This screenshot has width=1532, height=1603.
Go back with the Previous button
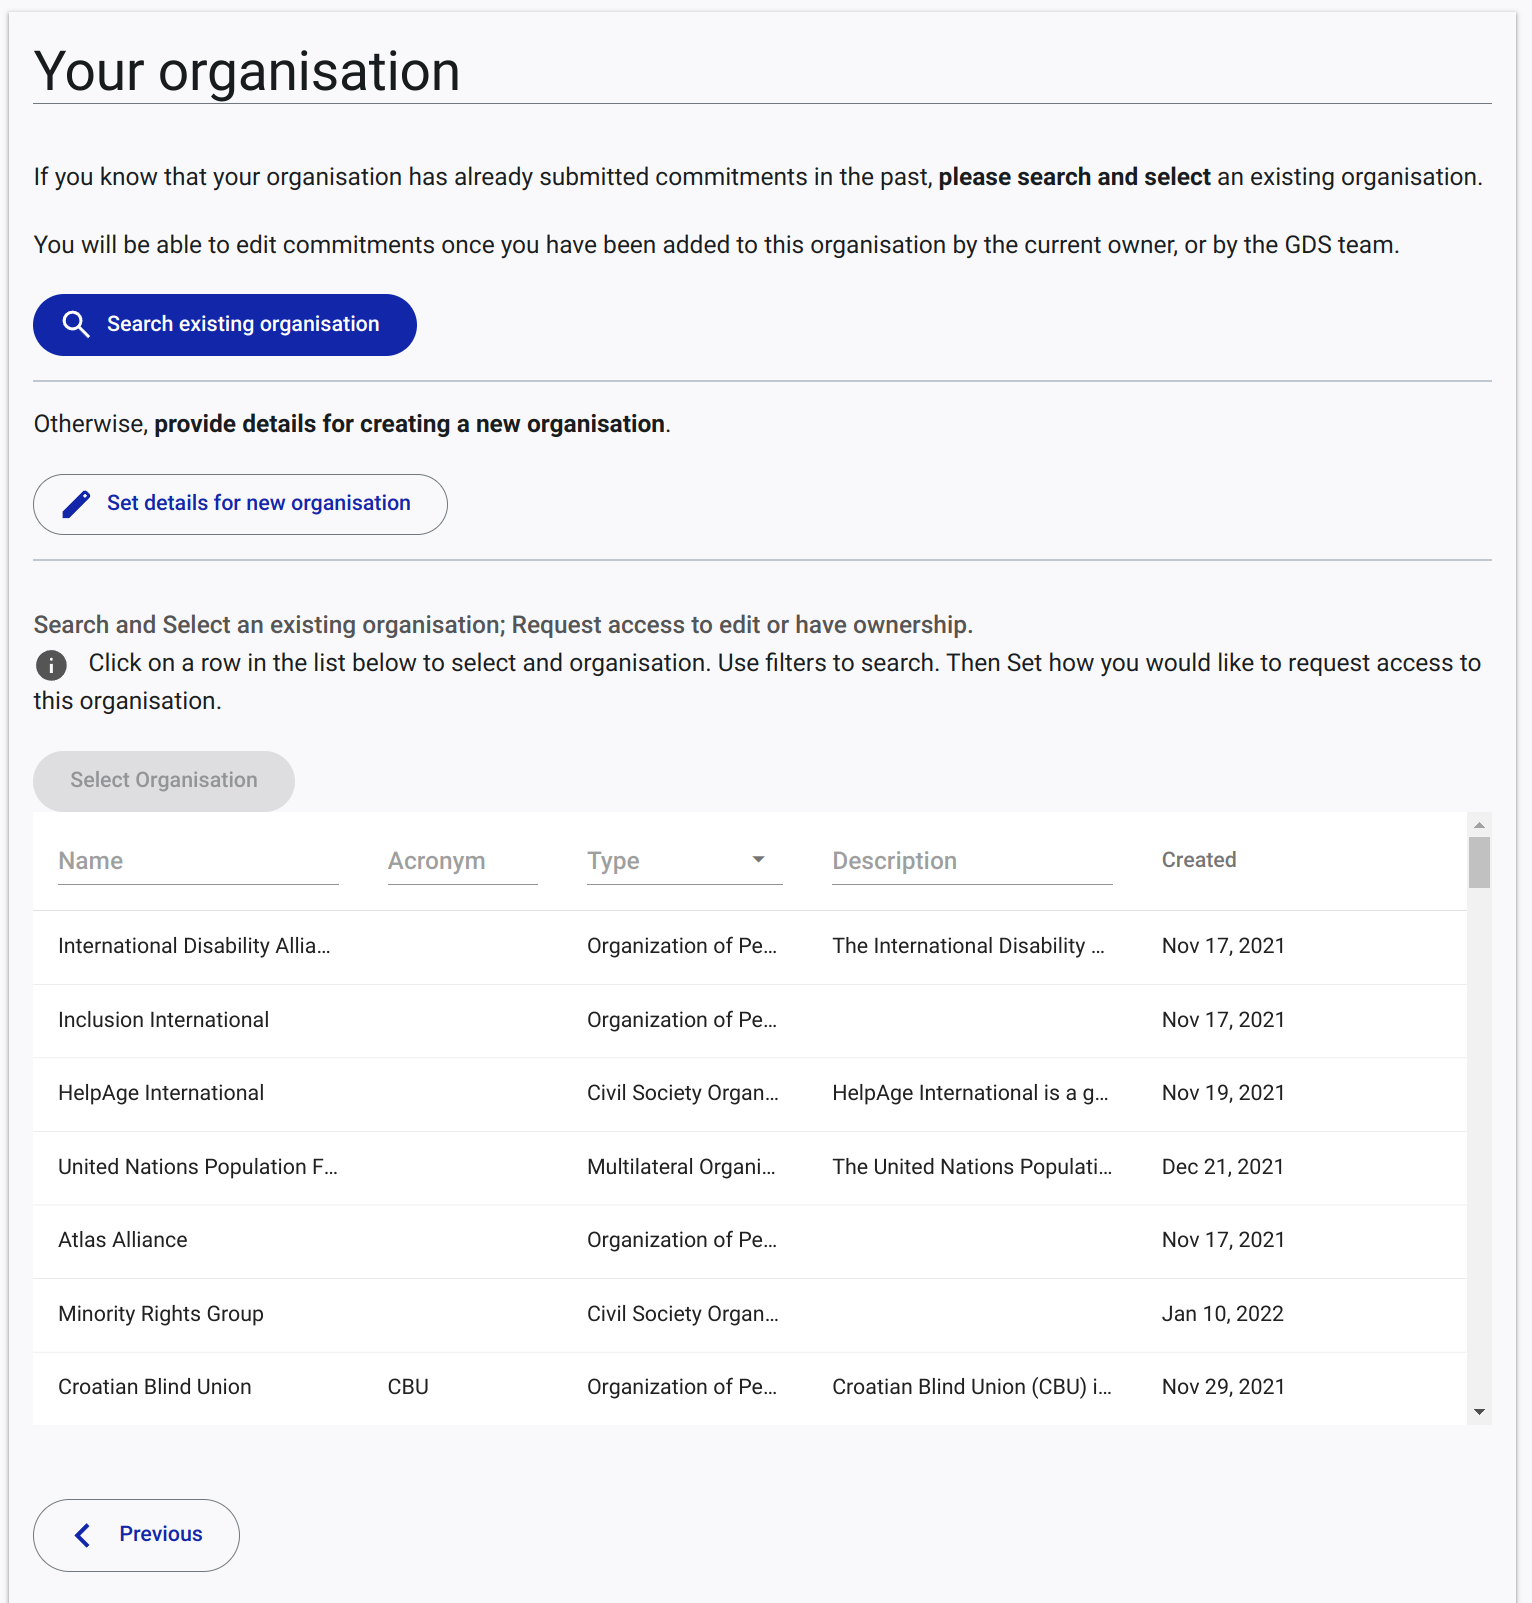point(136,1535)
